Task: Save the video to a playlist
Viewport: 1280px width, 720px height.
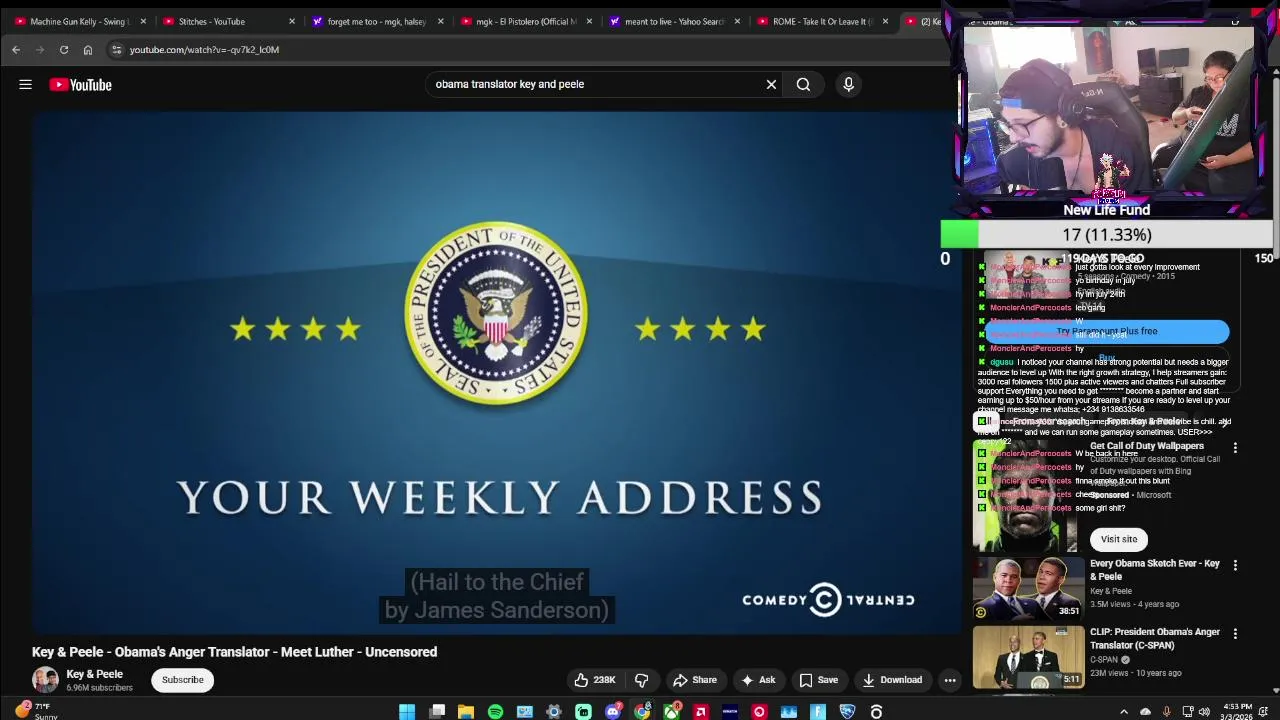Action: 818,680
